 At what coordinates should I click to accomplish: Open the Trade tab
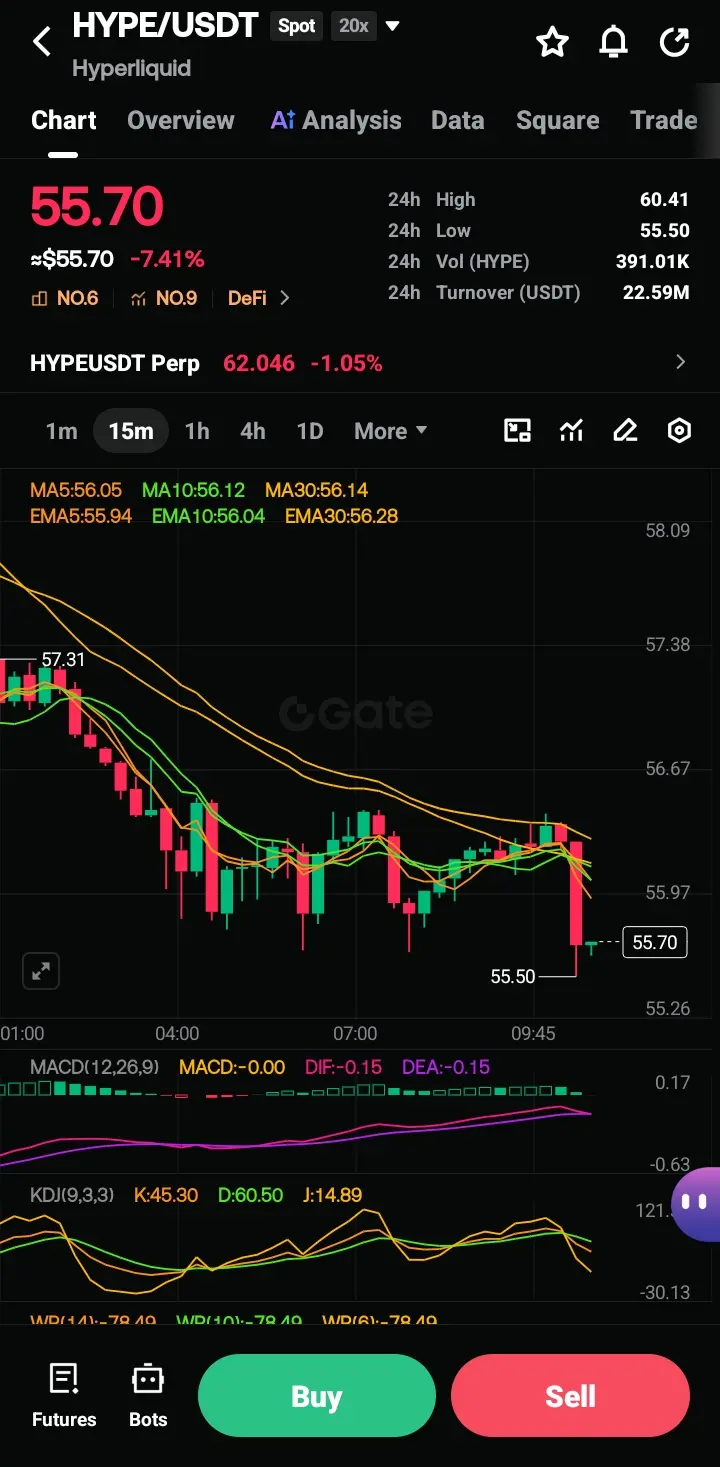664,121
